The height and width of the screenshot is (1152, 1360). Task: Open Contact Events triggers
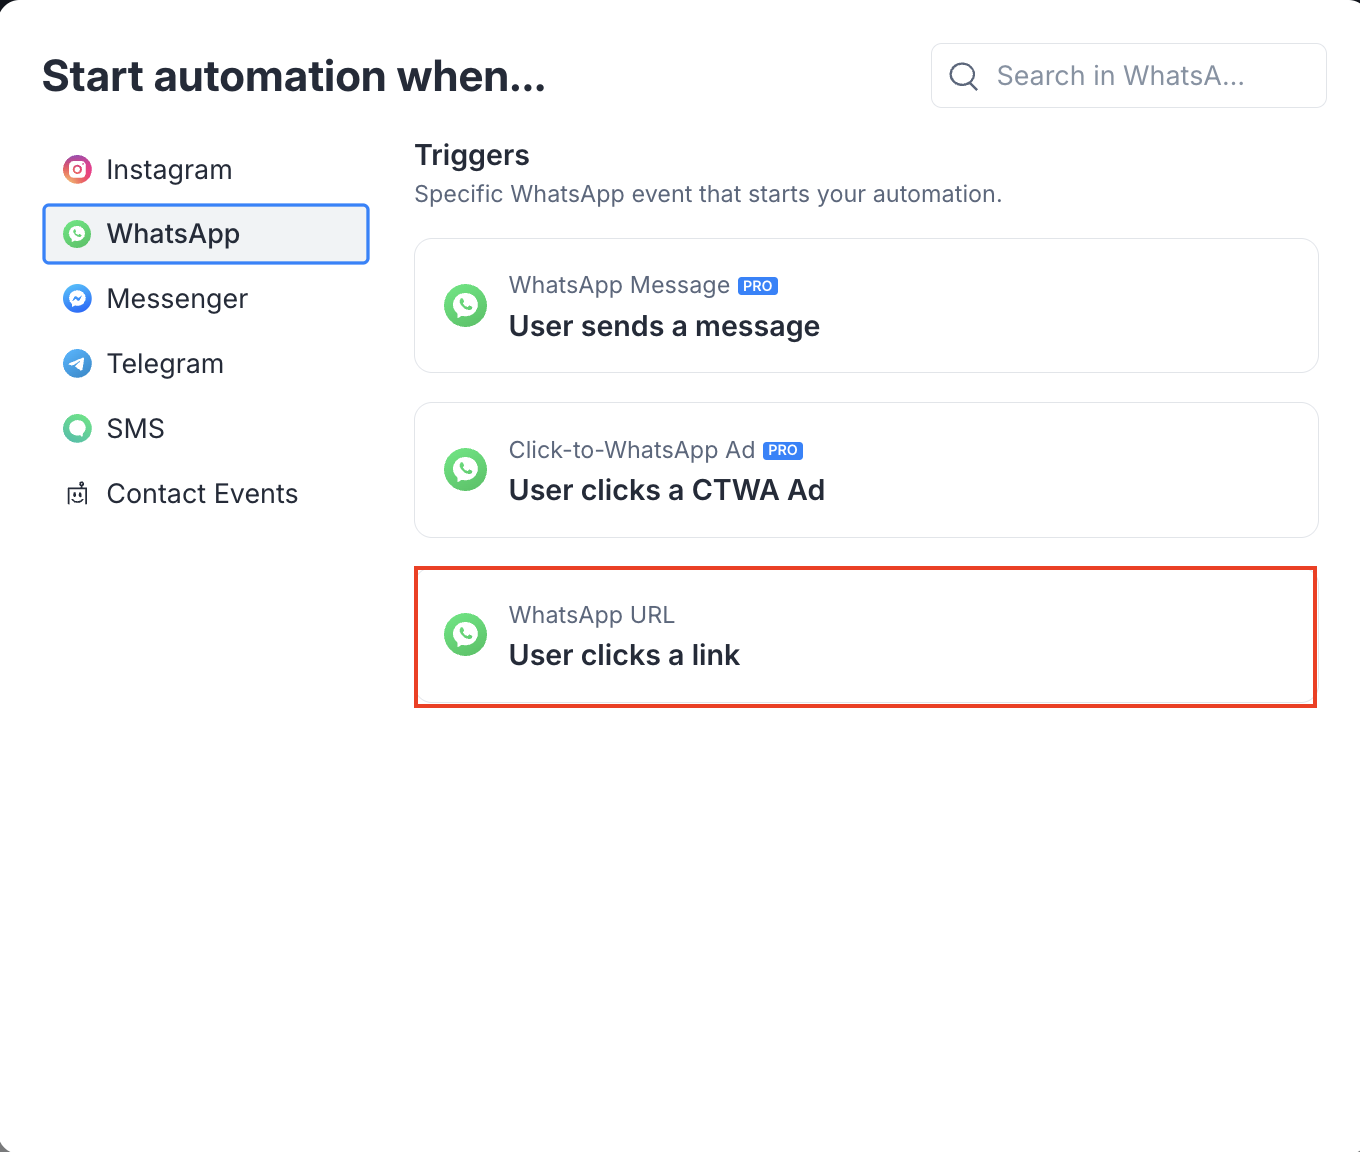point(206,494)
